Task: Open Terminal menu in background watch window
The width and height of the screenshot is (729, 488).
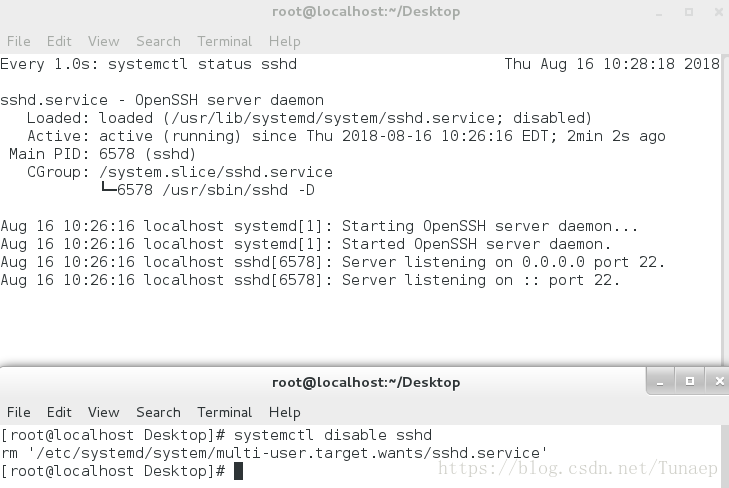Action: (x=225, y=41)
